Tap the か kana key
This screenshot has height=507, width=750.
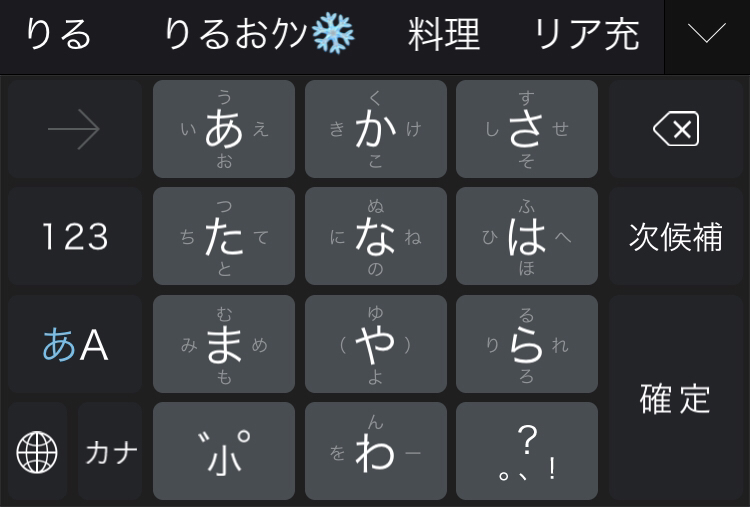point(376,129)
